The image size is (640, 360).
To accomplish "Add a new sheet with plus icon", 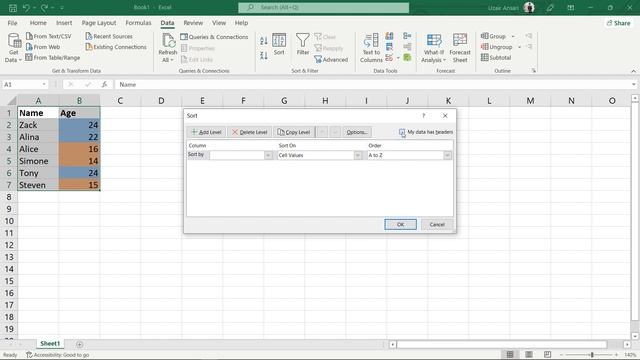I will point(80,344).
